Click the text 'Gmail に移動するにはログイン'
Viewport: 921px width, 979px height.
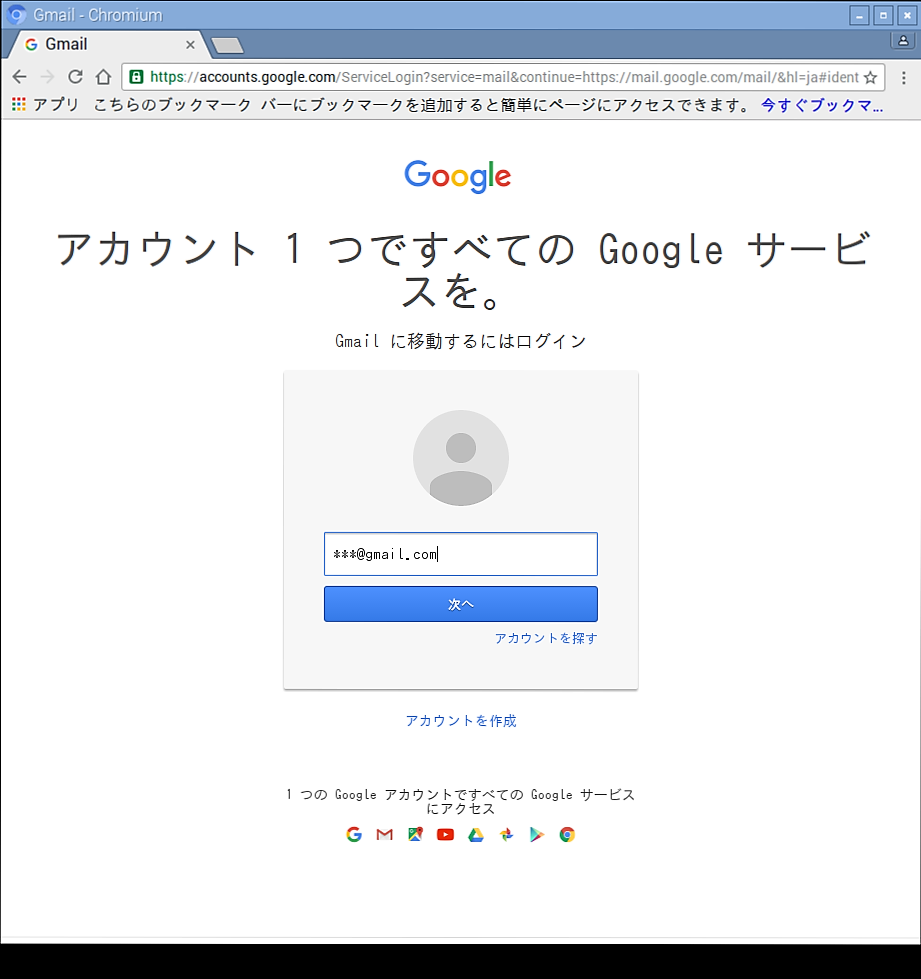point(461,341)
